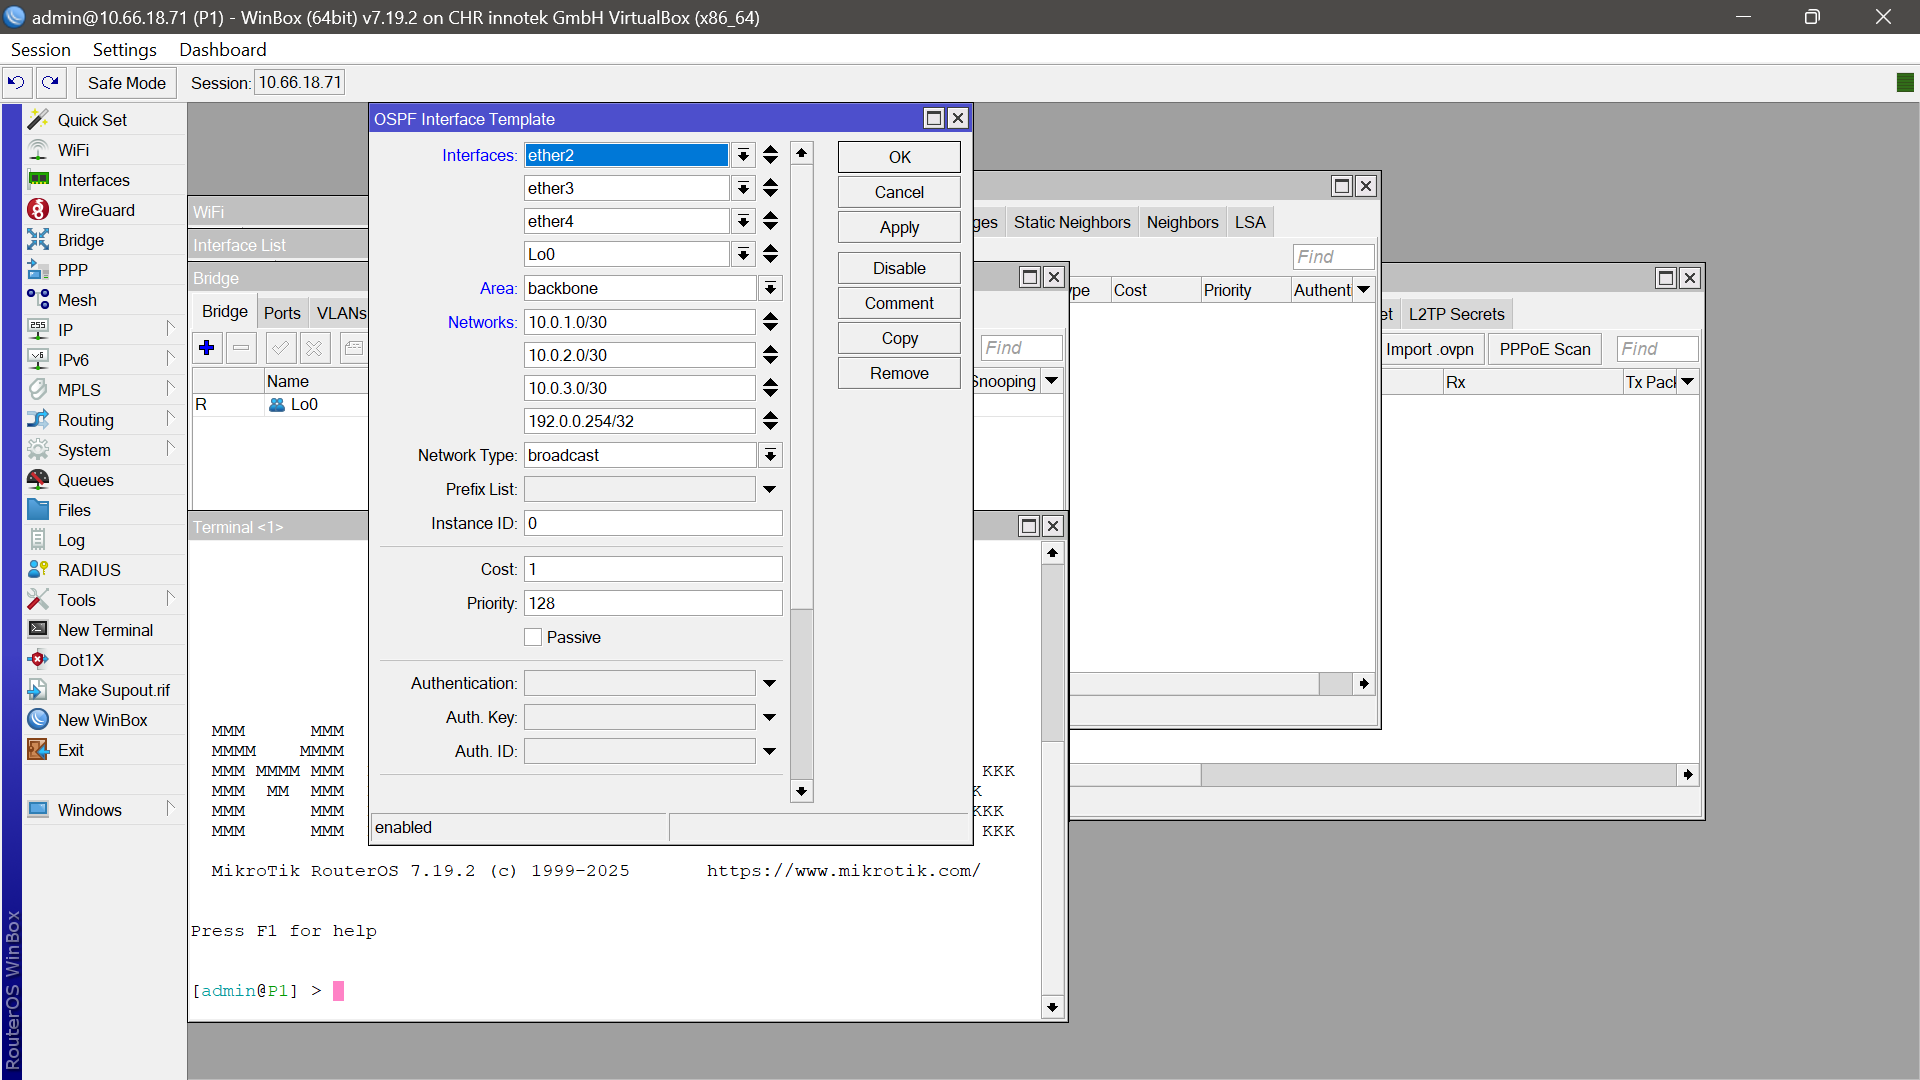Open Make Supout.rif tool

[113, 690]
